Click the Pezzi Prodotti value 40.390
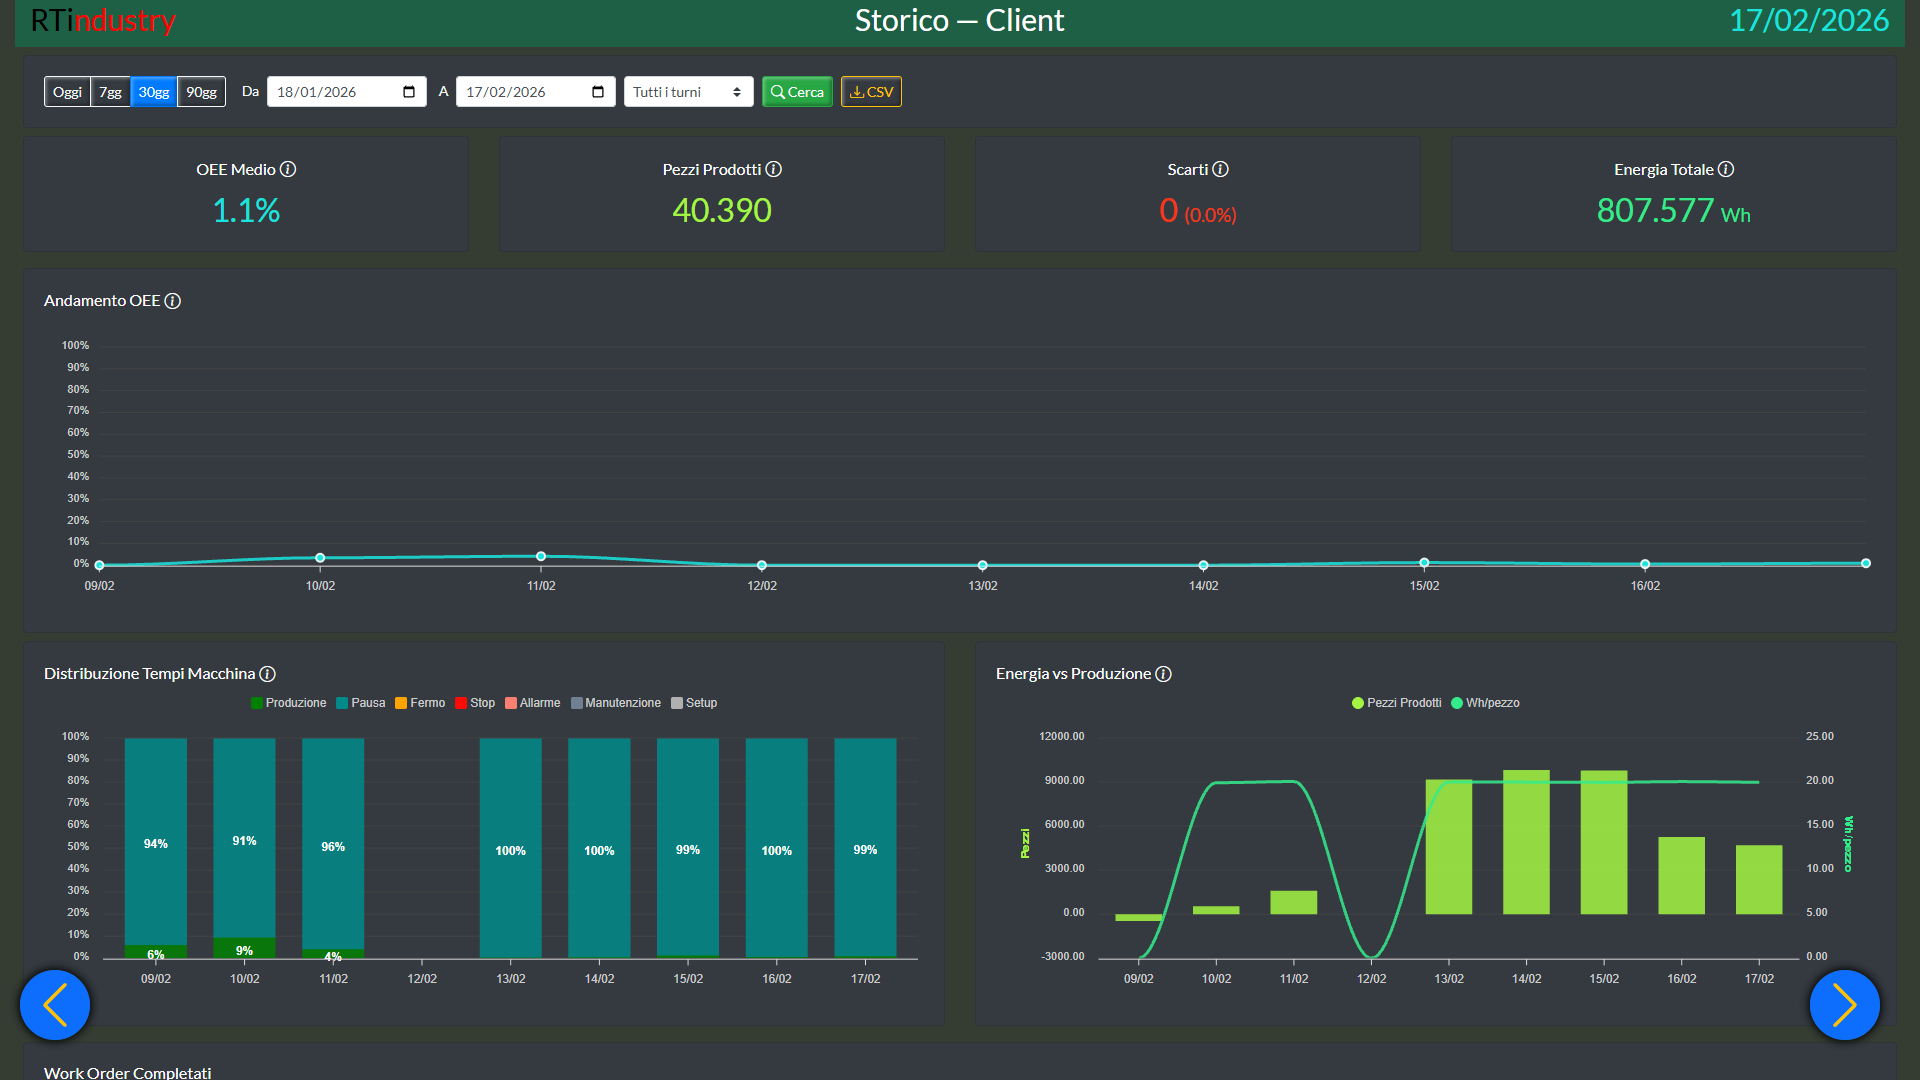 pyautogui.click(x=722, y=211)
